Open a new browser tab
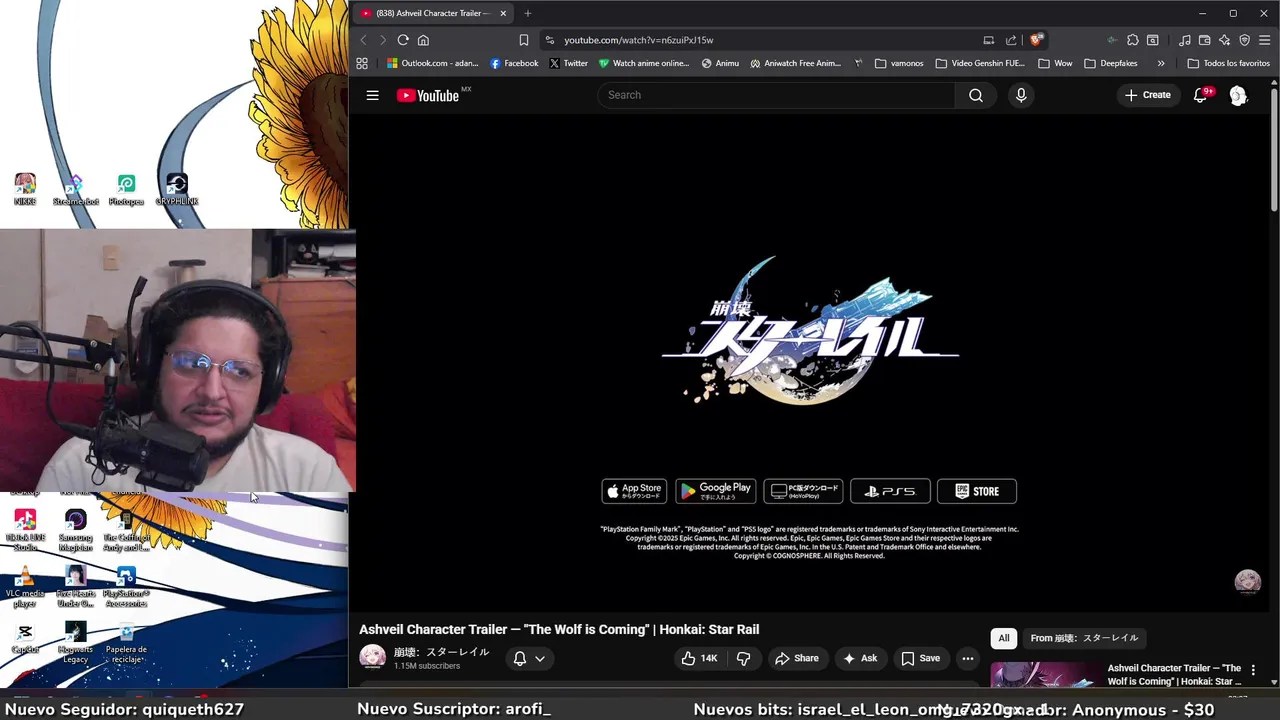 527,13
